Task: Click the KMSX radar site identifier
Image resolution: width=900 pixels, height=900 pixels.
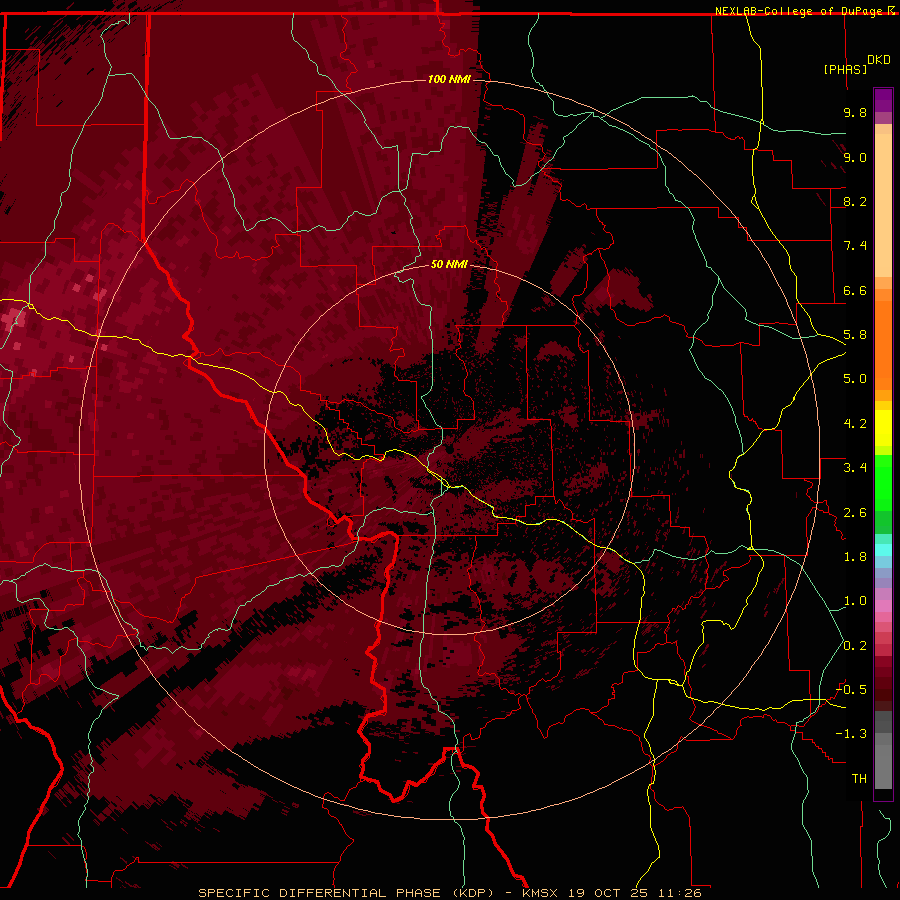Action: [x=540, y=893]
